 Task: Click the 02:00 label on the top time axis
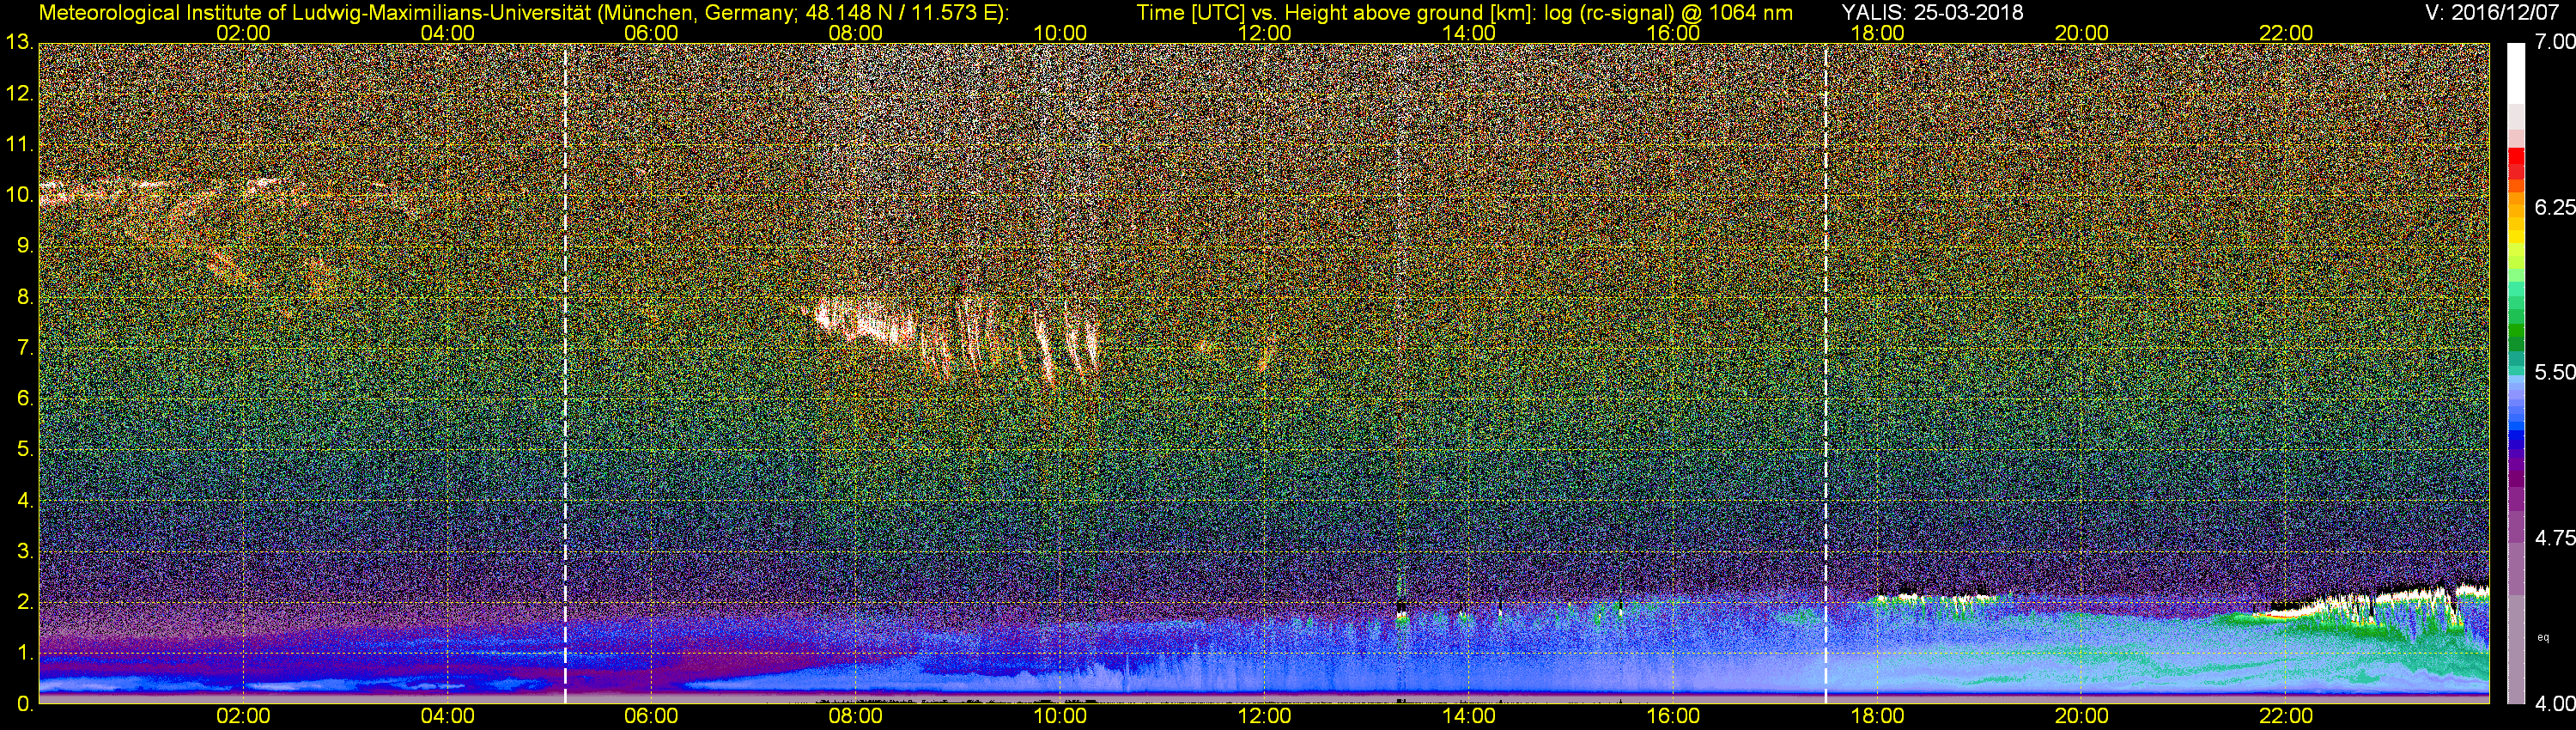243,33
